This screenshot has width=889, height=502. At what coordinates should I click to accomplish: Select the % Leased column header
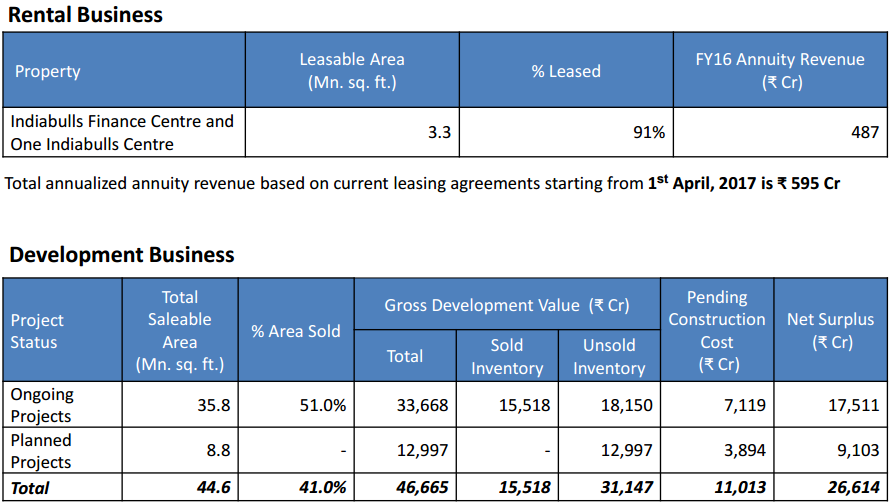coord(566,71)
